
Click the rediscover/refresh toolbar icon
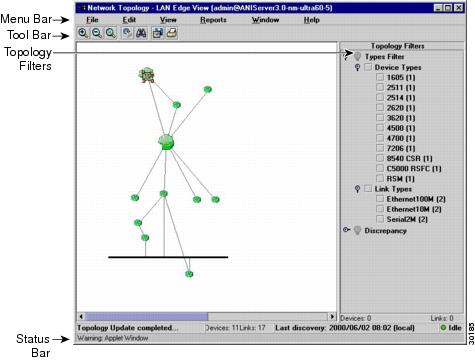pos(127,33)
